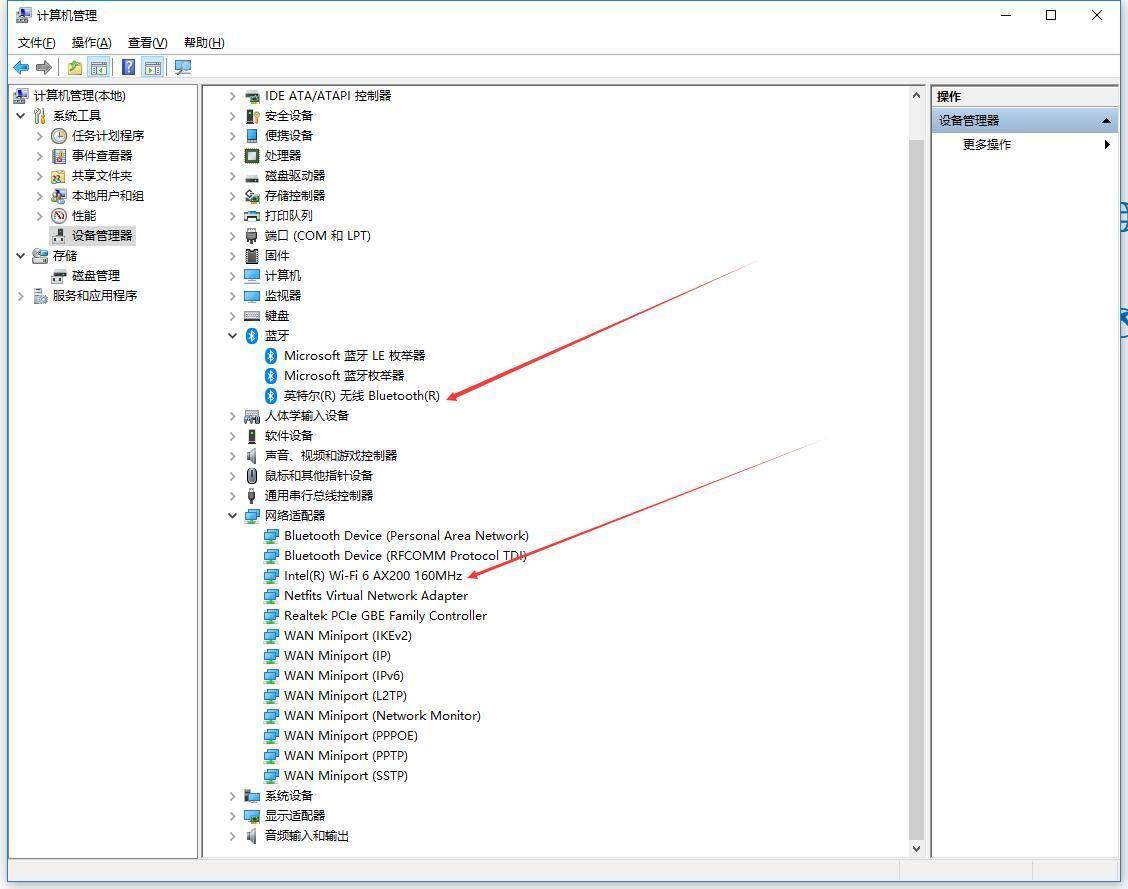Screen dimensions: 1128x889
Task: Toggle the show/hide action pane toolbar icon
Action: (153, 68)
